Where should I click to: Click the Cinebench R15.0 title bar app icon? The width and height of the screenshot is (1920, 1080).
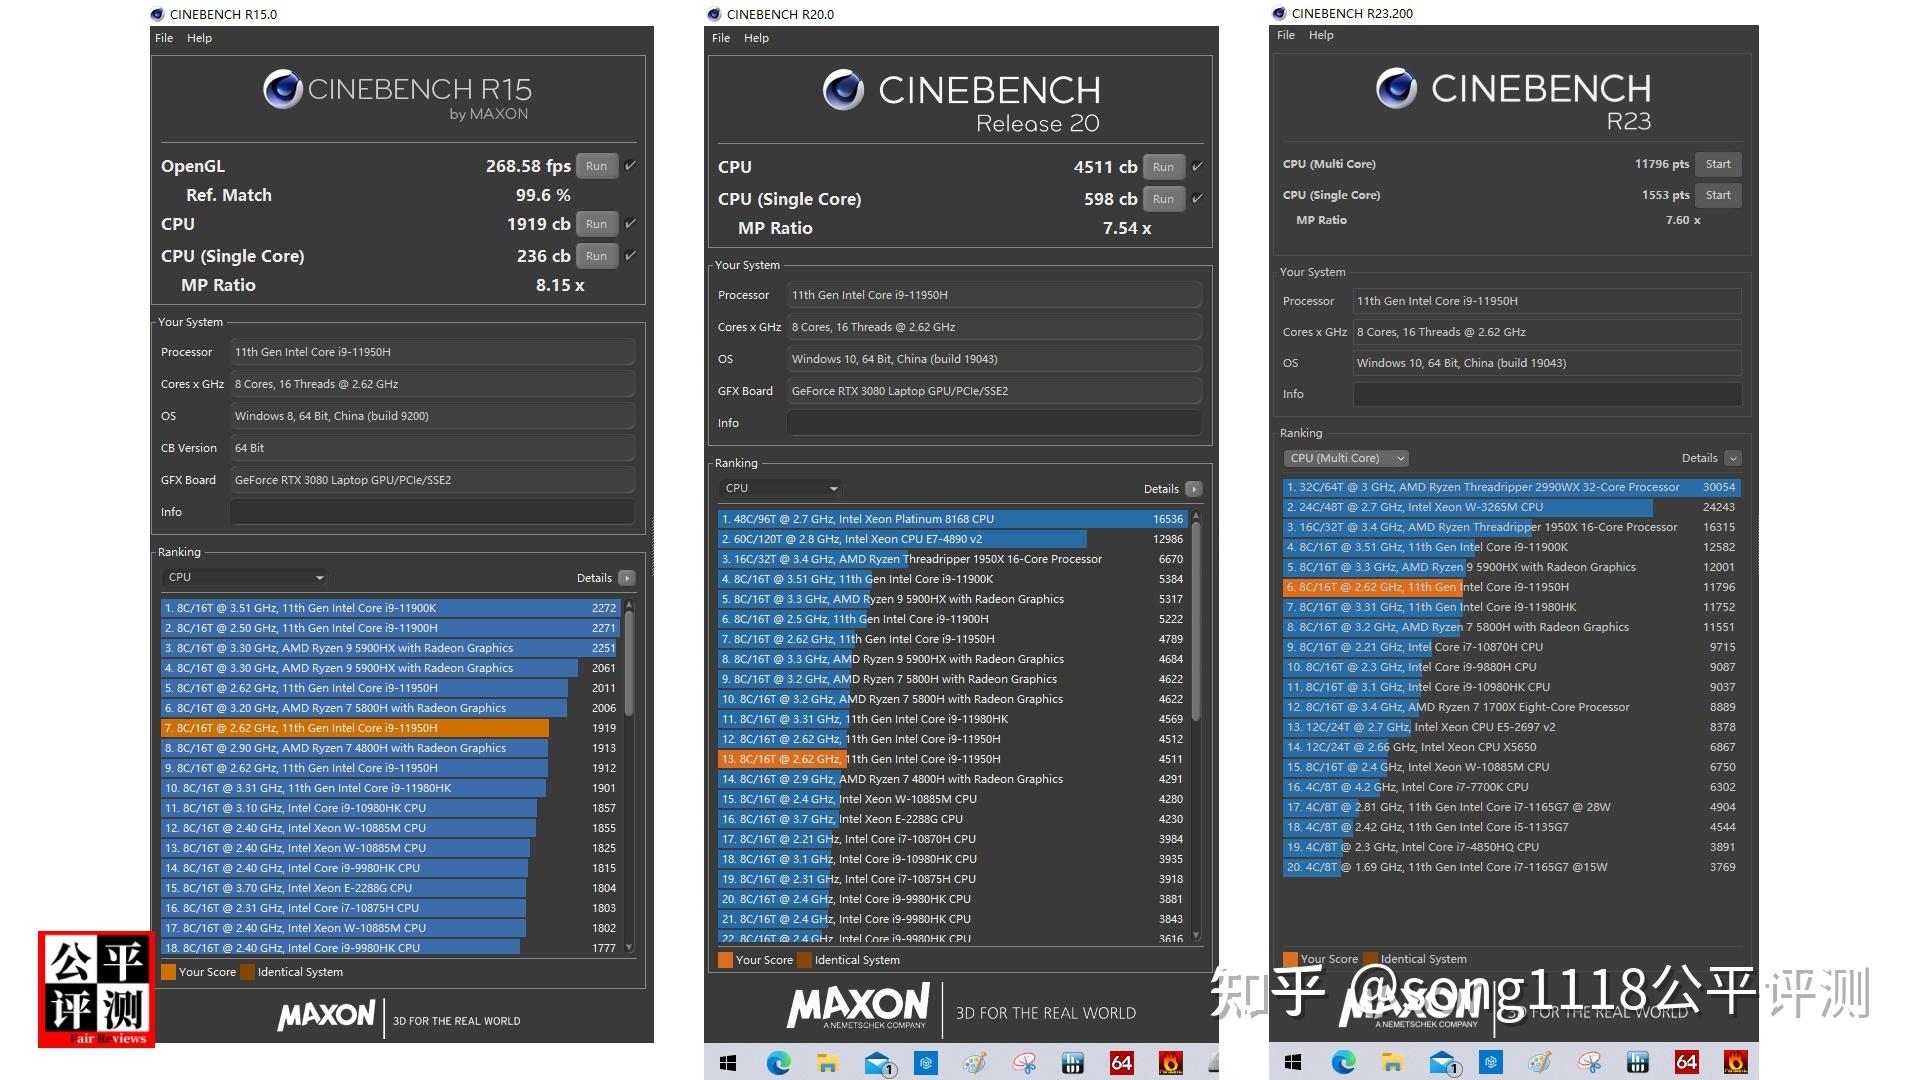click(157, 14)
